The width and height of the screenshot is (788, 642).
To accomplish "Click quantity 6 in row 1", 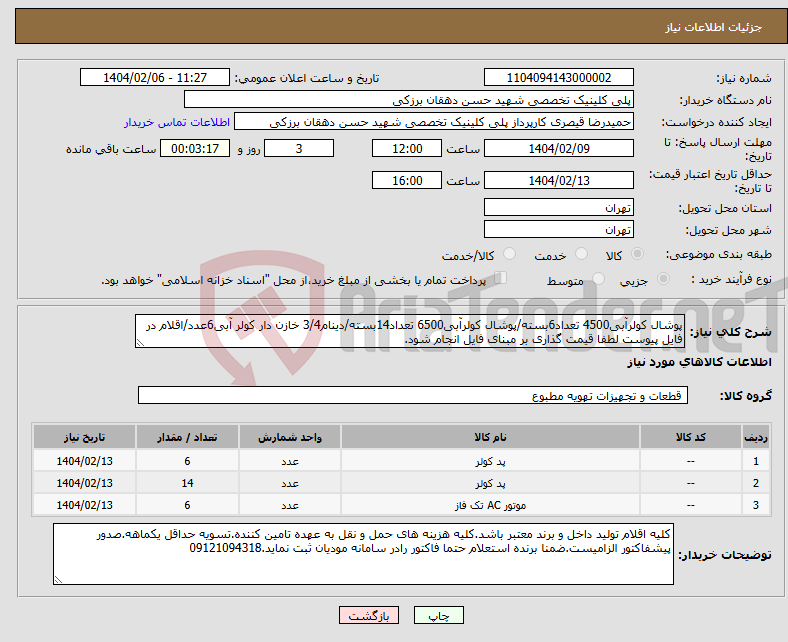I will [x=187, y=461].
